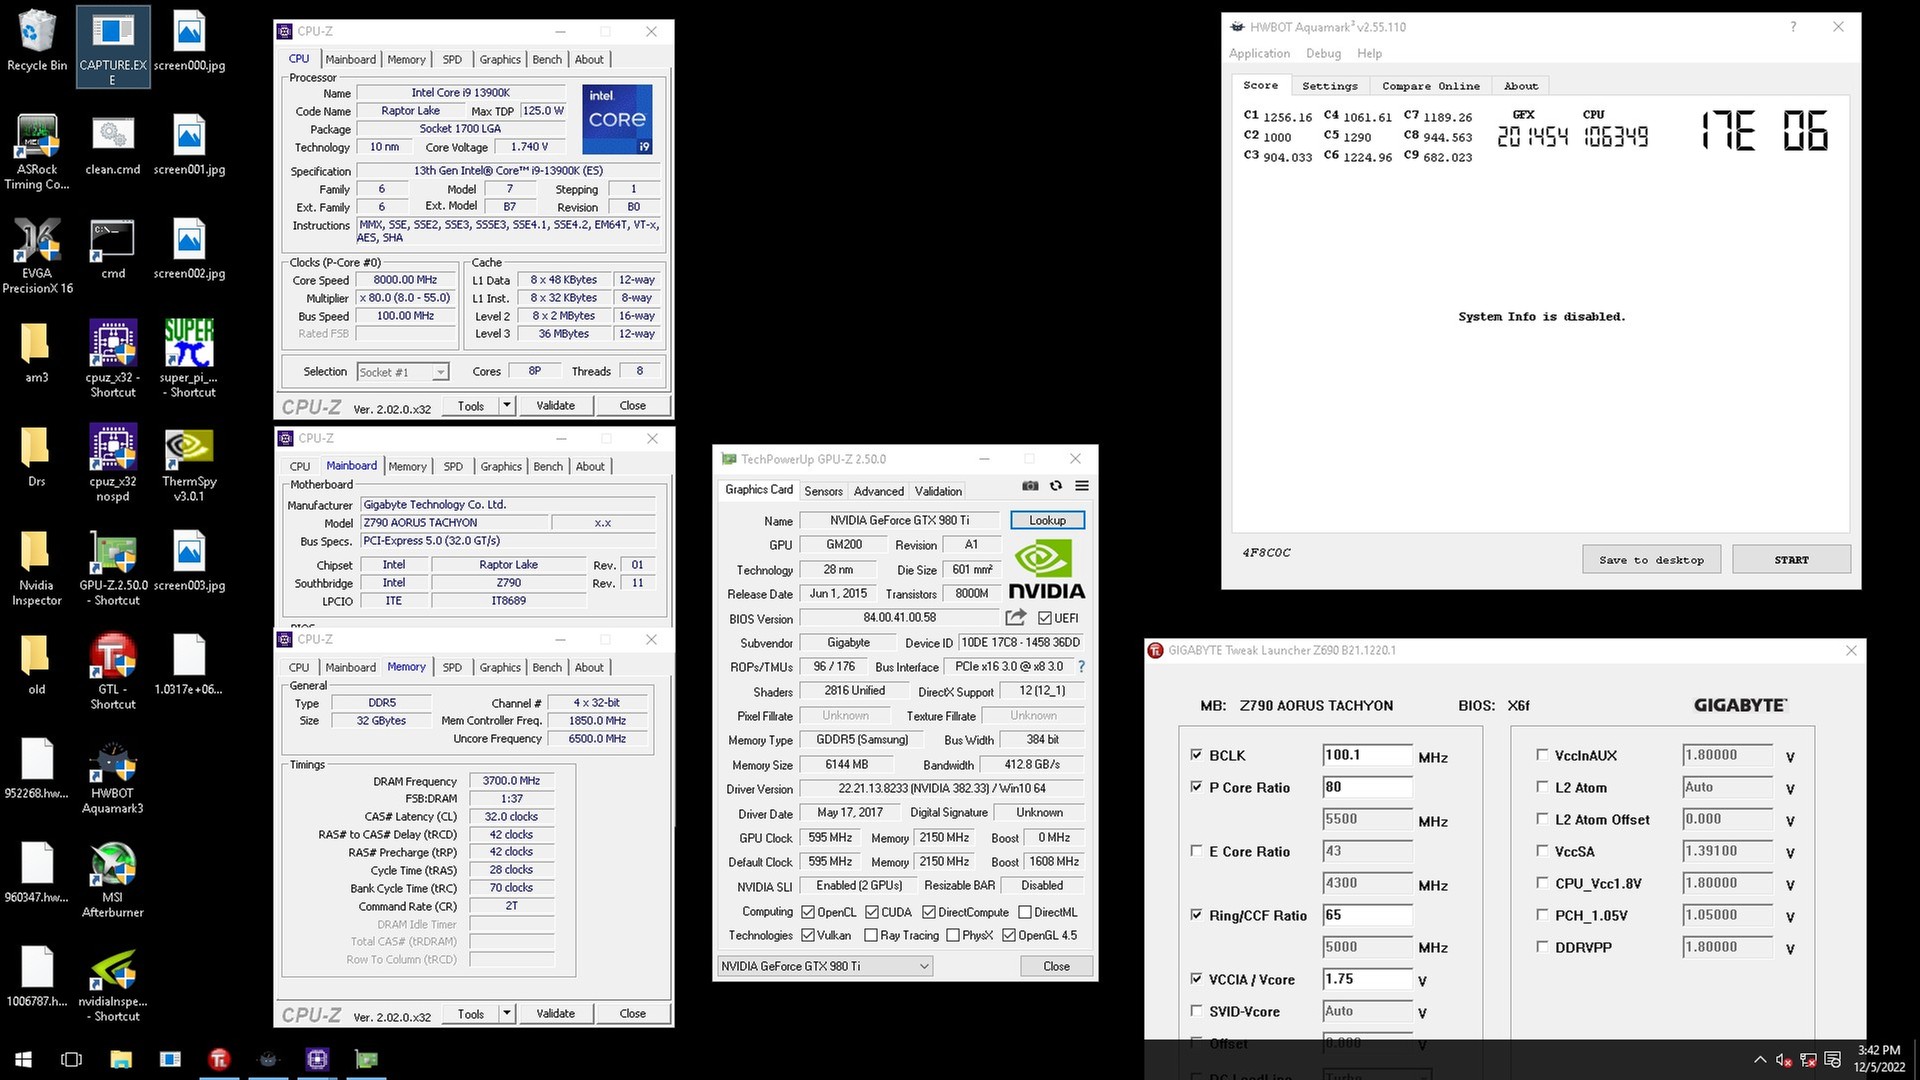This screenshot has height=1080, width=1920.
Task: Launch ThermSpy v3.0.1 icon
Action: (189, 464)
